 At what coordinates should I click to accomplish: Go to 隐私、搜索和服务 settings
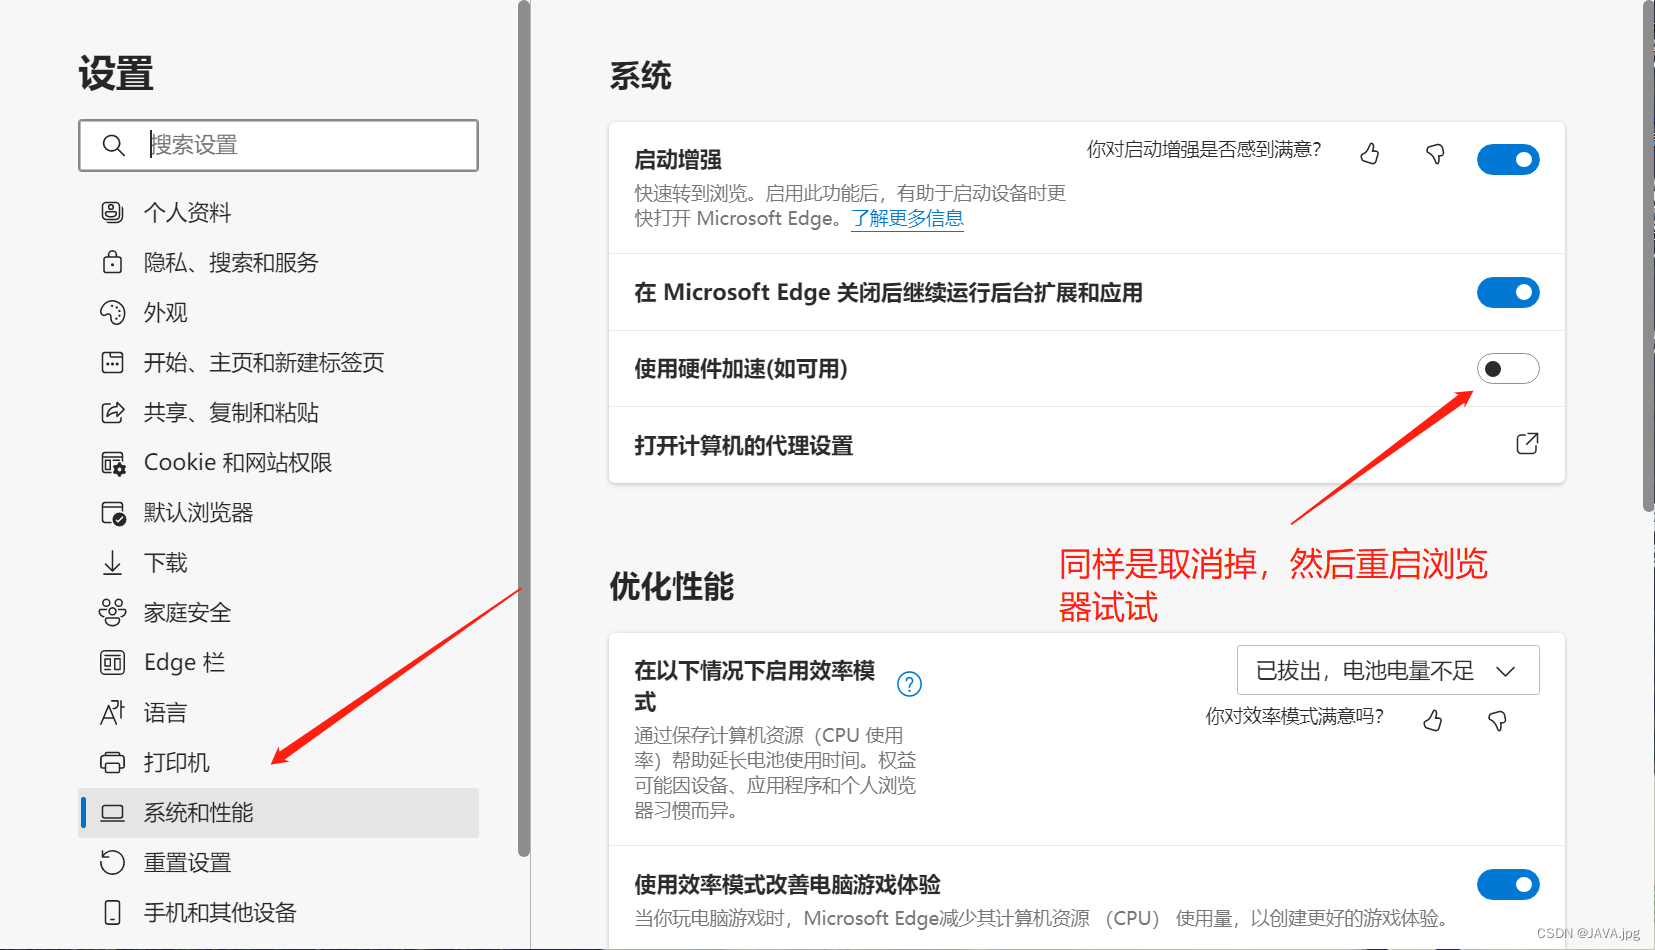279,262
